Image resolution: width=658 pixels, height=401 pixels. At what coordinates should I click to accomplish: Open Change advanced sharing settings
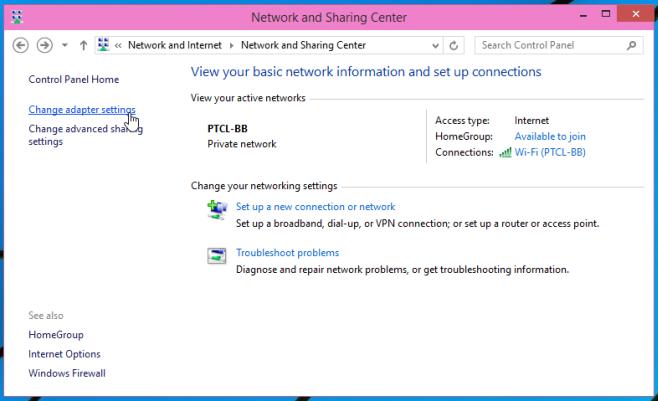click(86, 135)
